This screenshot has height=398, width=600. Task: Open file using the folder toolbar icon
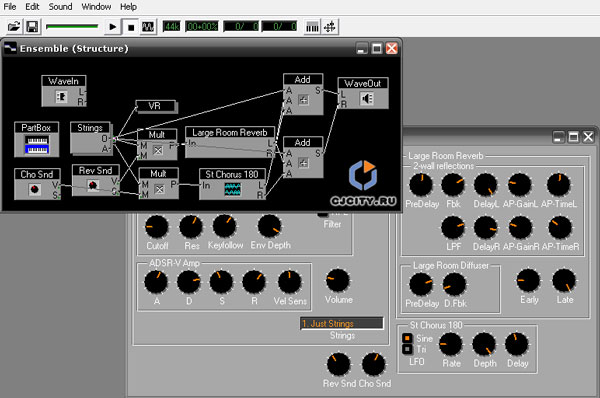click(14, 27)
